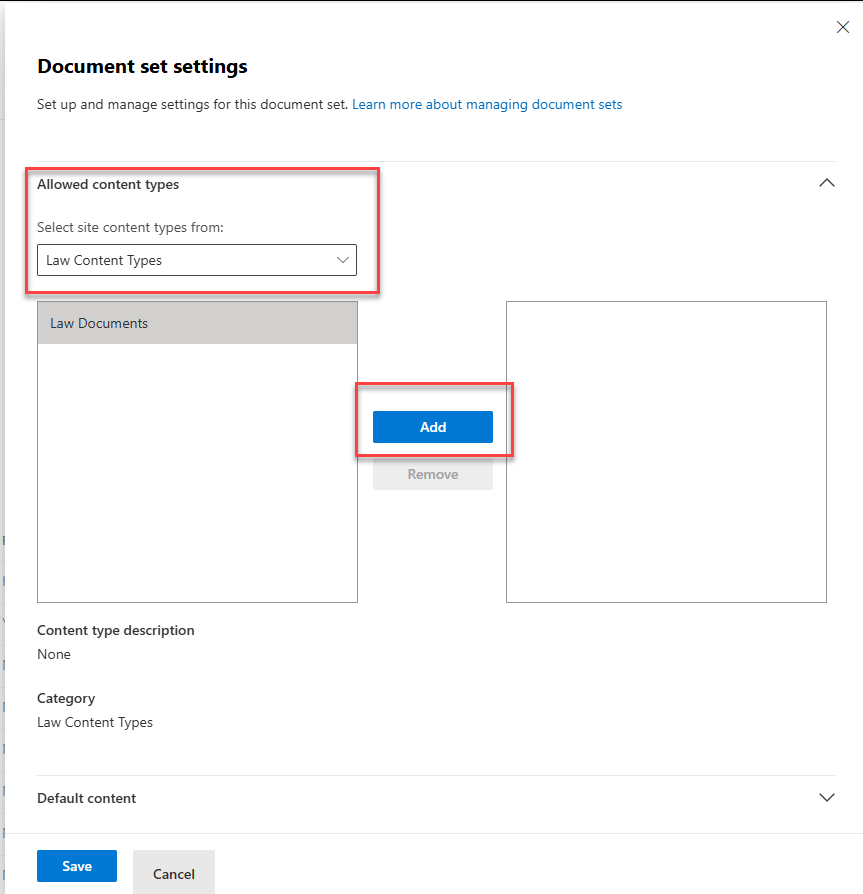
Task: Open Learn more about managing document sets
Action: (x=487, y=104)
